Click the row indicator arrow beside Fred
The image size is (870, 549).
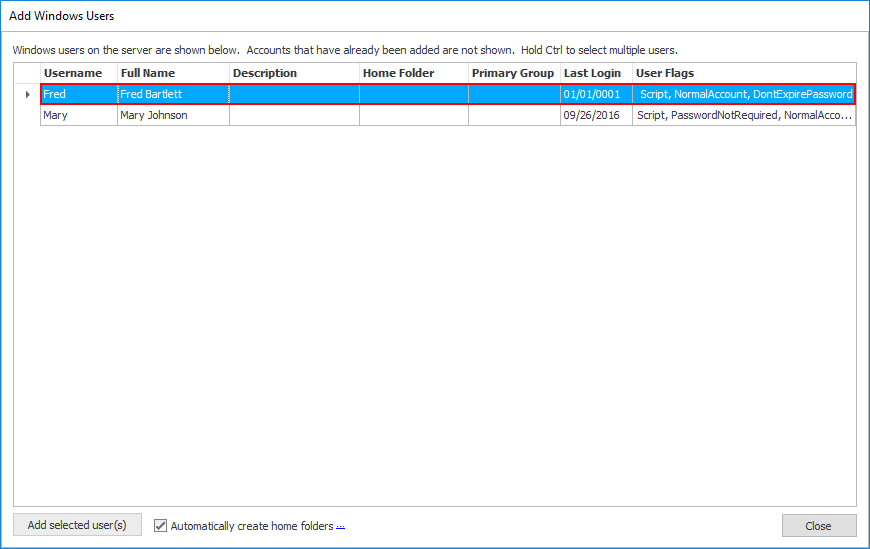(x=27, y=95)
